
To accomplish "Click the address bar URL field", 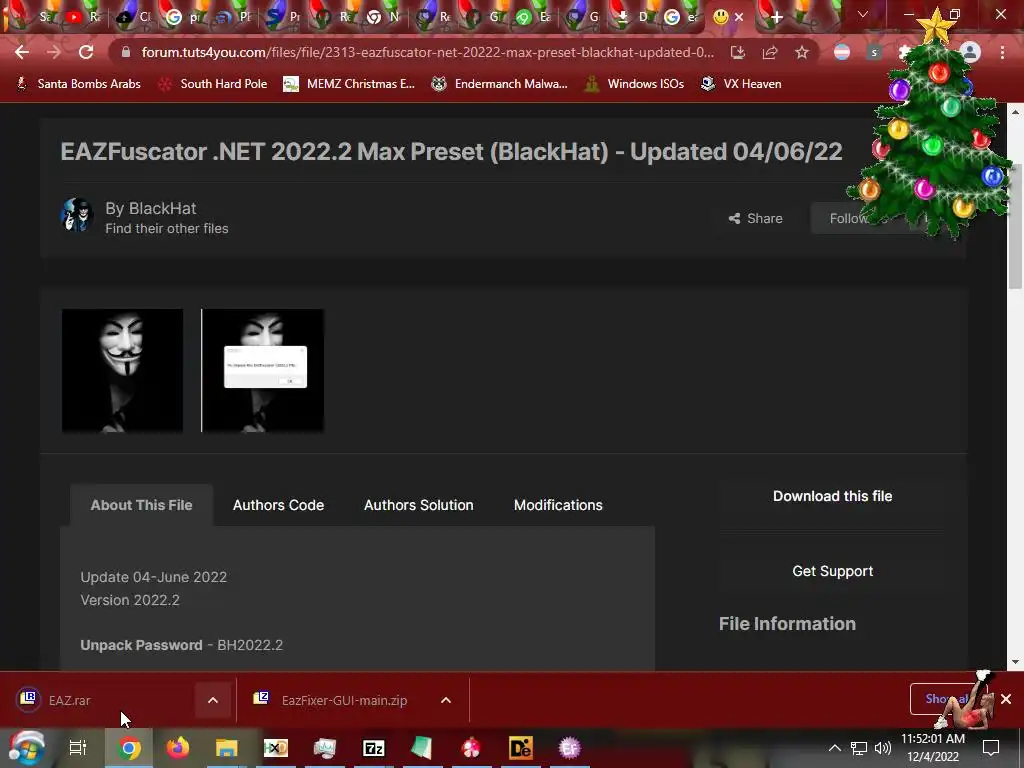I will (x=427, y=52).
